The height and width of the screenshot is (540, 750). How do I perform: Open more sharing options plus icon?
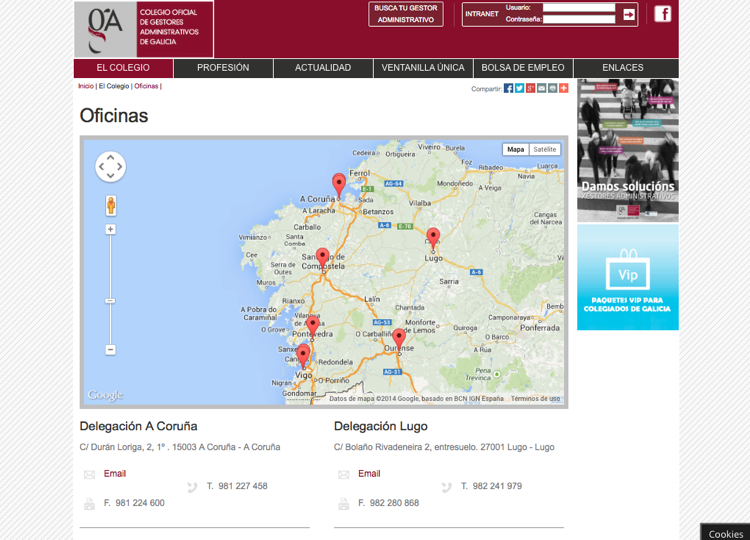pos(563,88)
